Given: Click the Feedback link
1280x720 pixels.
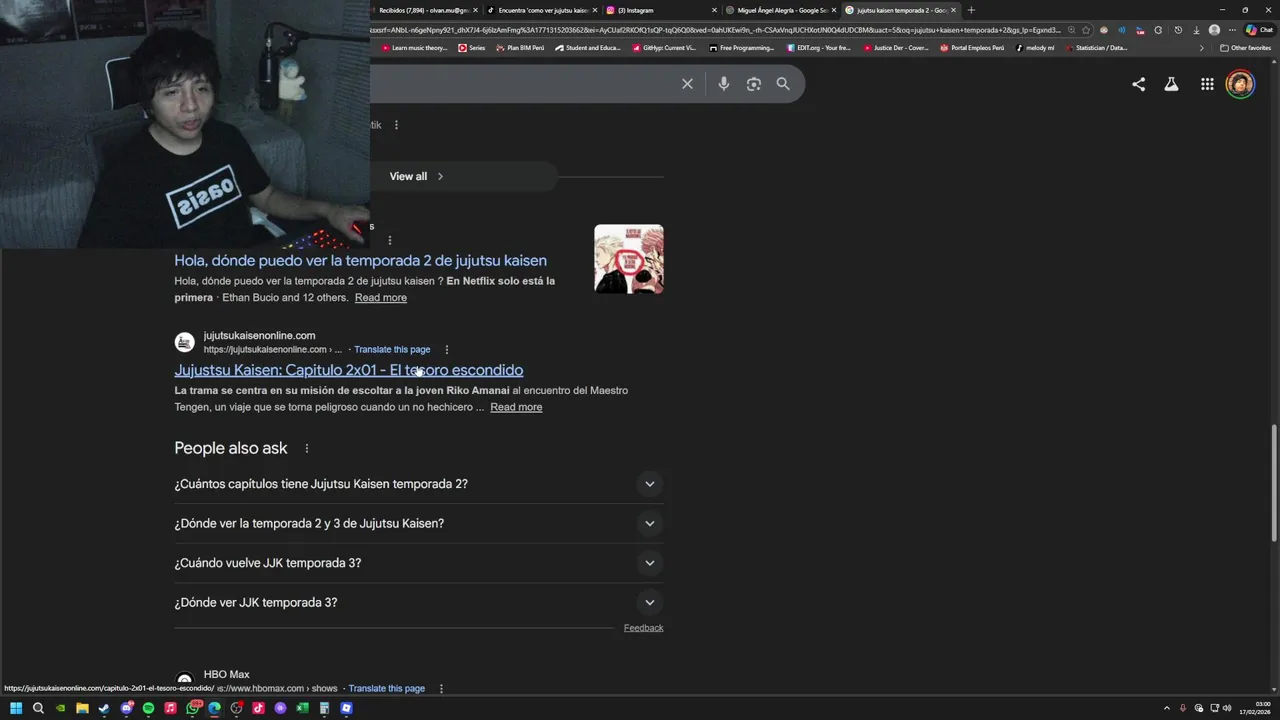Looking at the screenshot, I should [x=643, y=628].
